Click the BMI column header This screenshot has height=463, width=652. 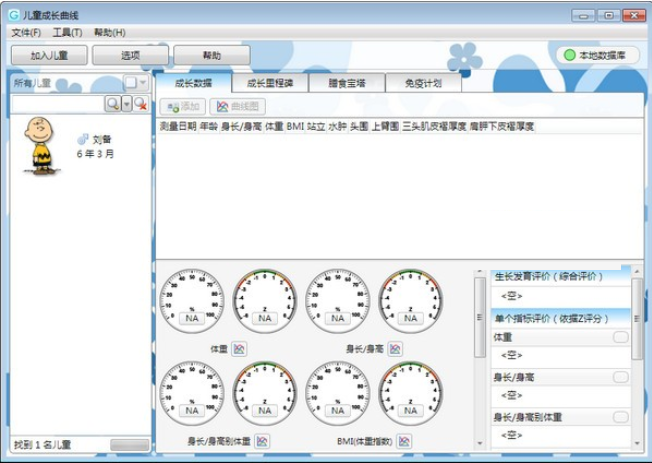(295, 126)
